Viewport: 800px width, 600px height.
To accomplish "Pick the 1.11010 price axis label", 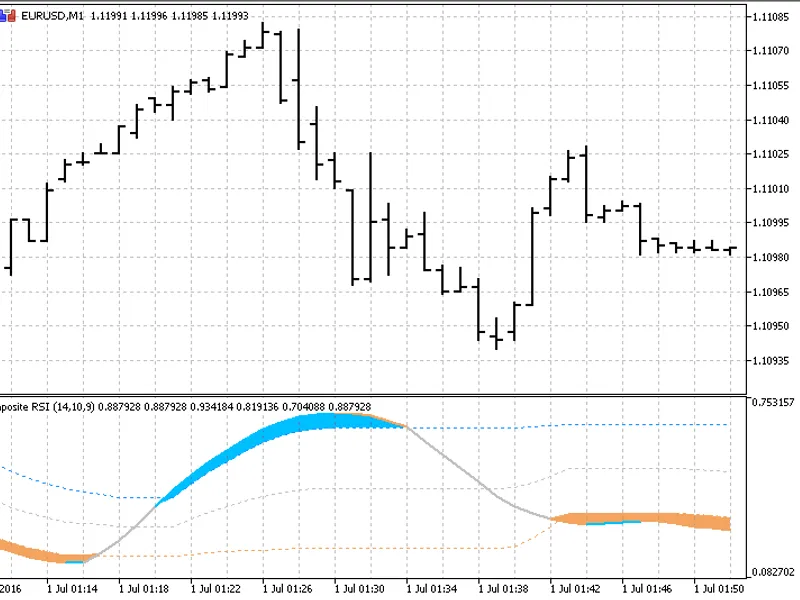I will coord(770,189).
